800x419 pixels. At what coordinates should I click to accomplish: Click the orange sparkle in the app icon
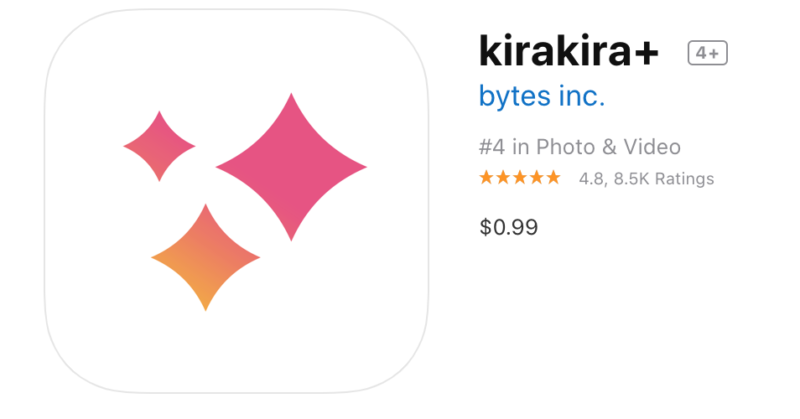(206, 257)
